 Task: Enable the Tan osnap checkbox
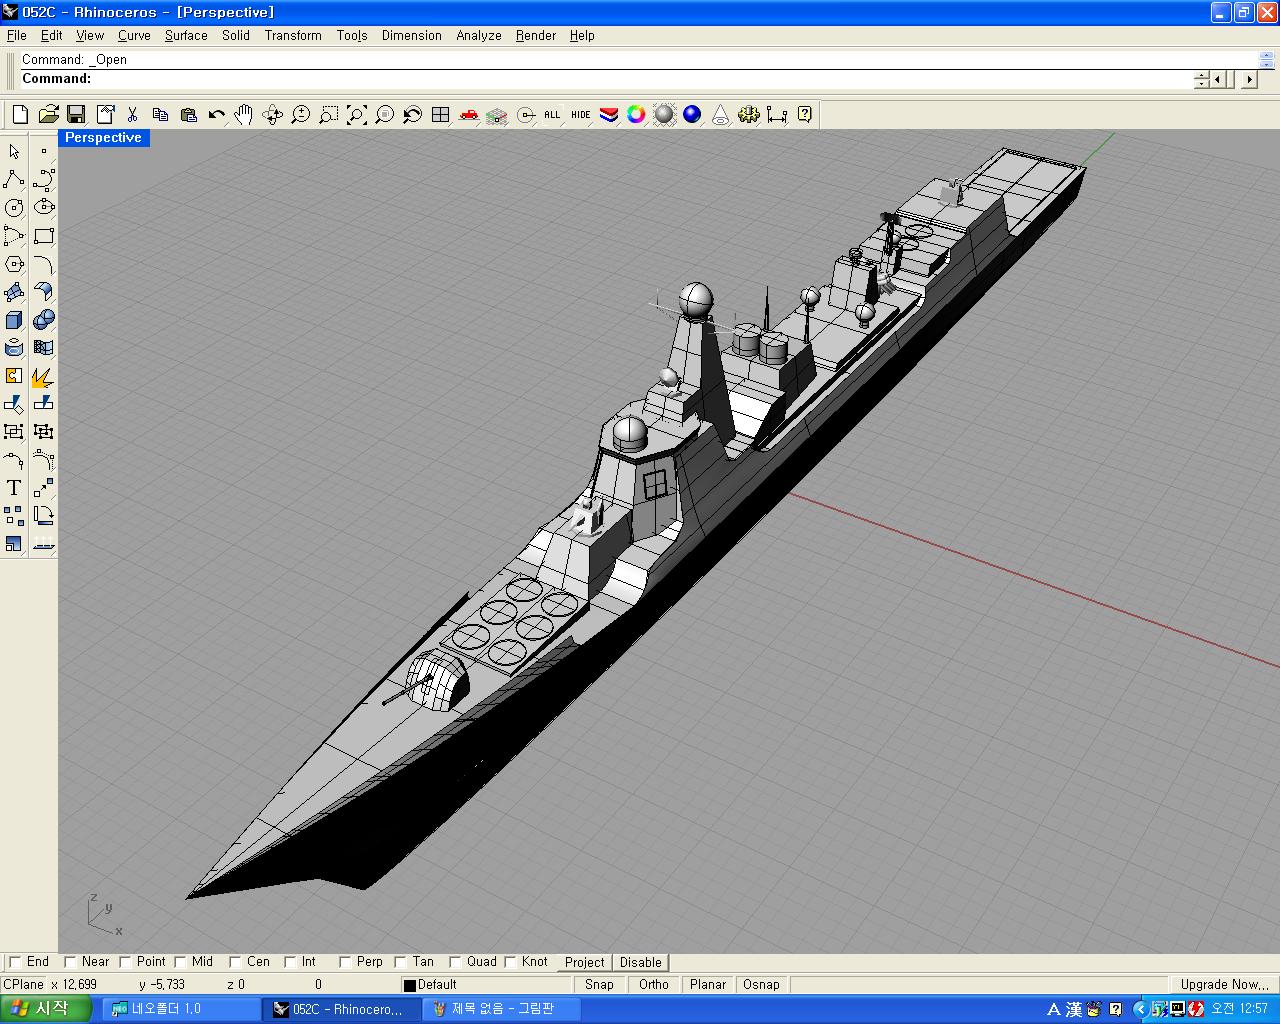point(400,962)
